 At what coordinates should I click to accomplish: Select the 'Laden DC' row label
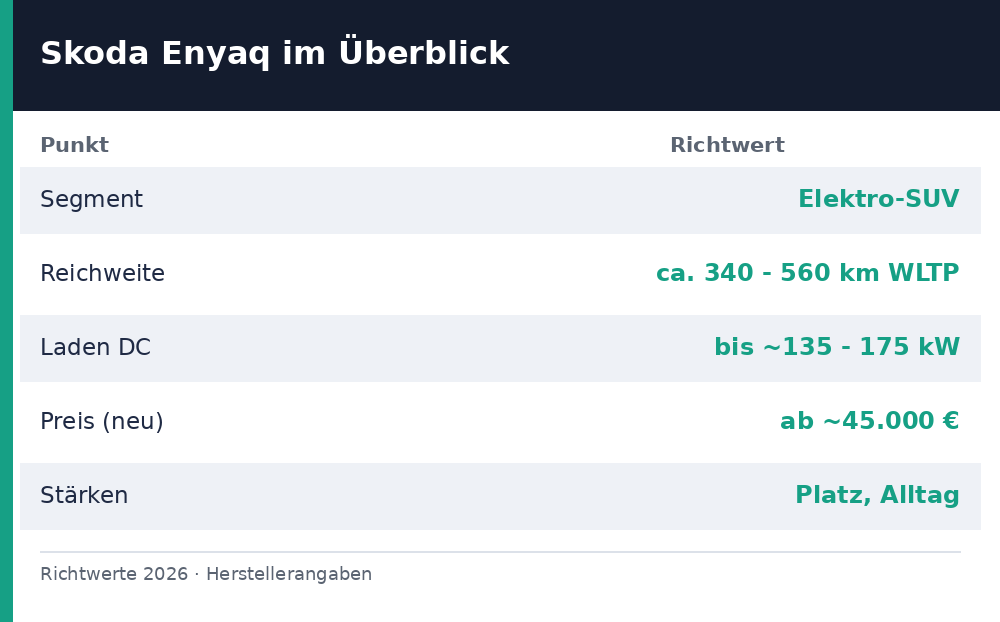click(x=95, y=347)
